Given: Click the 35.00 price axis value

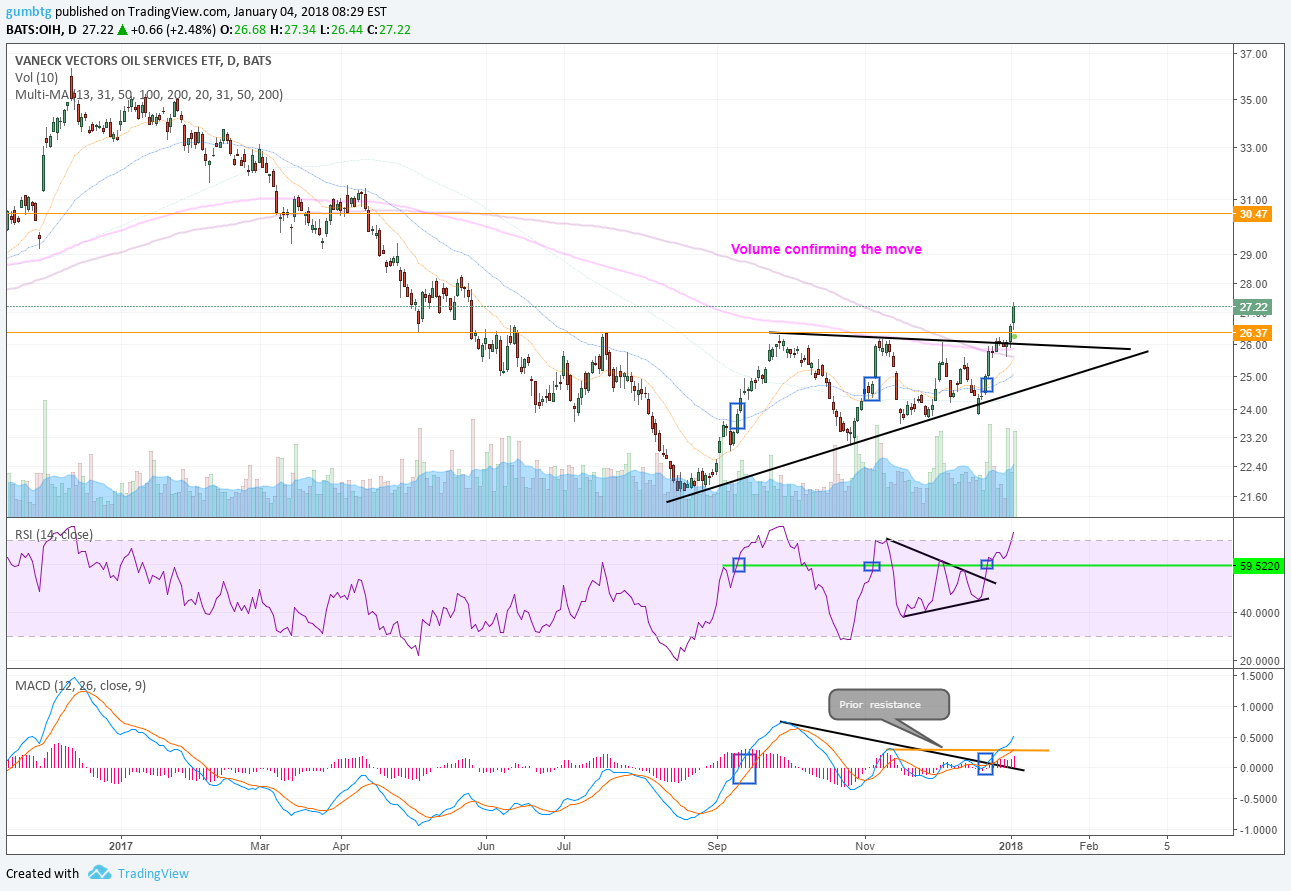Looking at the screenshot, I should coord(1254,100).
